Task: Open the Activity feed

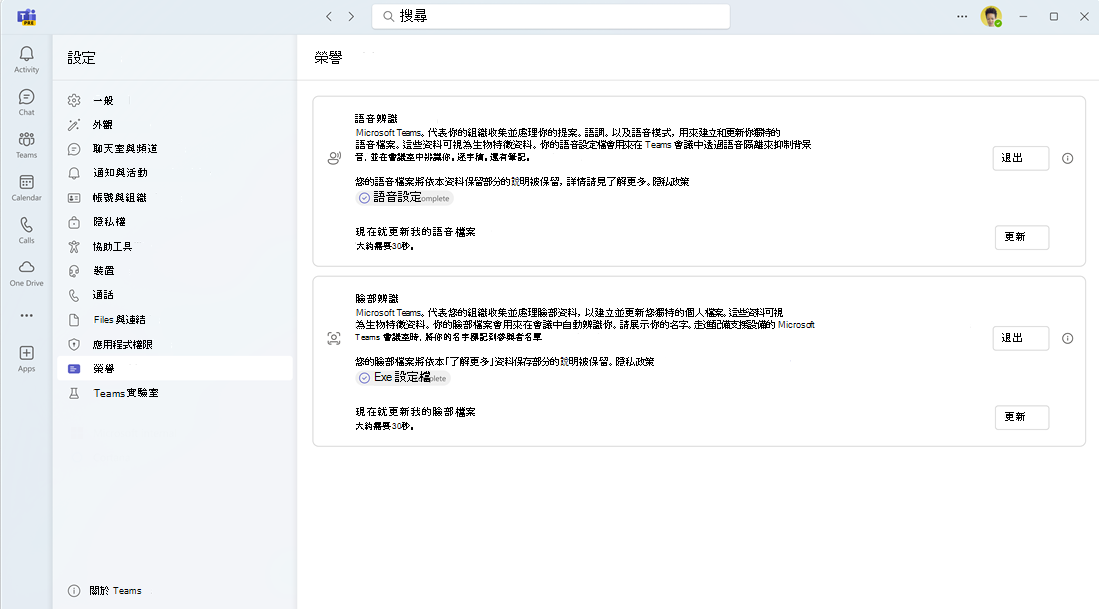Action: (x=27, y=60)
